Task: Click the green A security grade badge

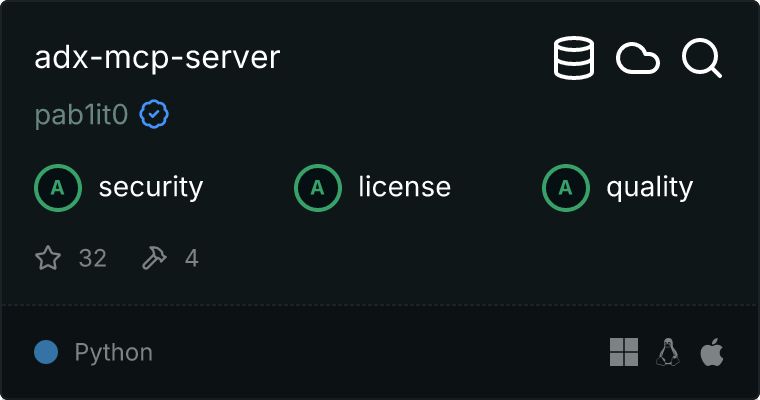Action: pos(58,187)
